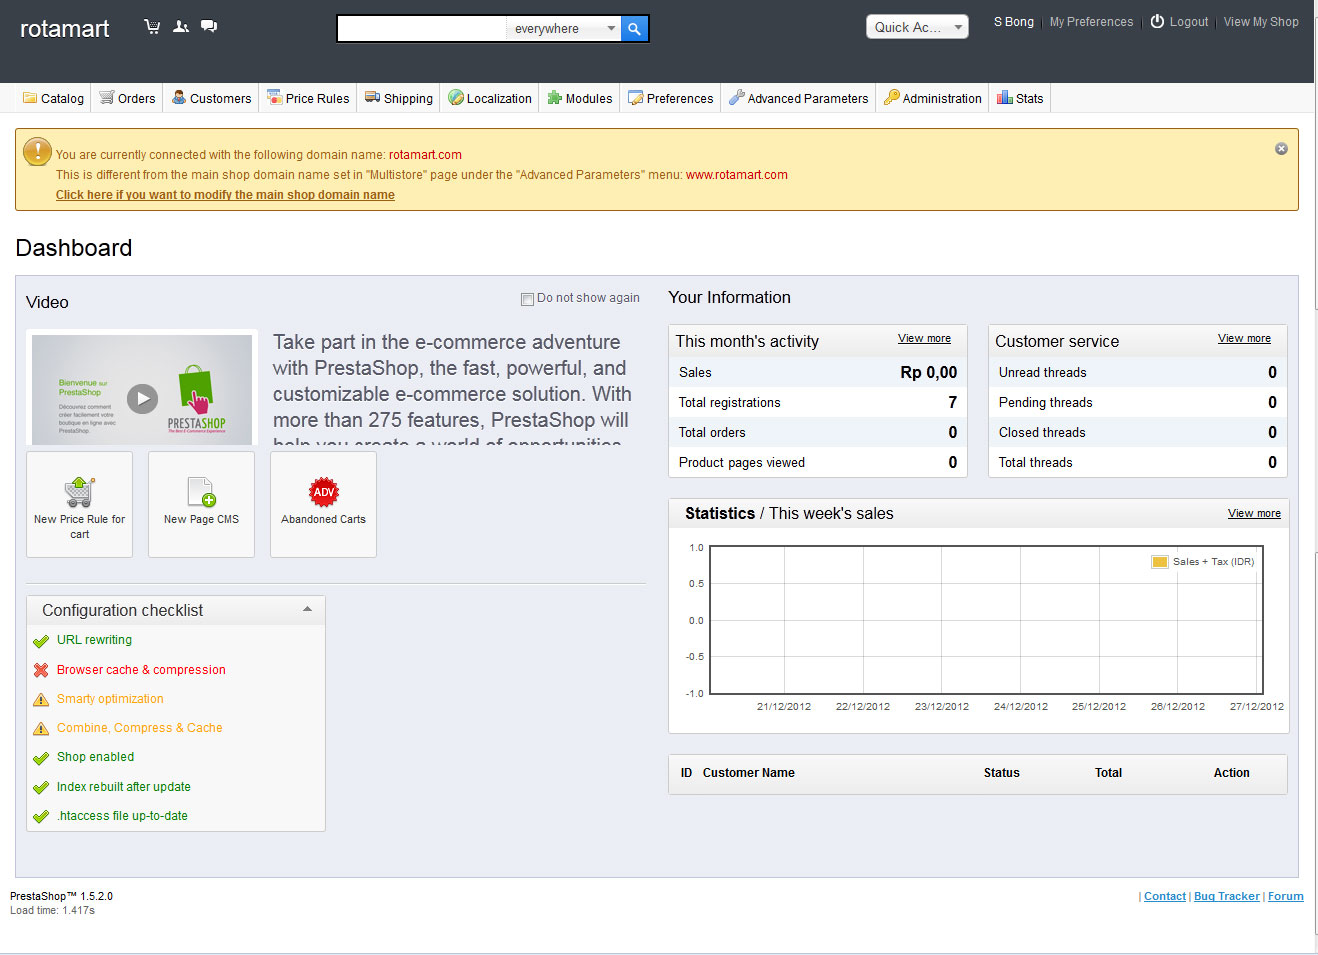This screenshot has width=1318, height=955.
Task: Tick the Do not show again checkbox
Action: pos(527,299)
